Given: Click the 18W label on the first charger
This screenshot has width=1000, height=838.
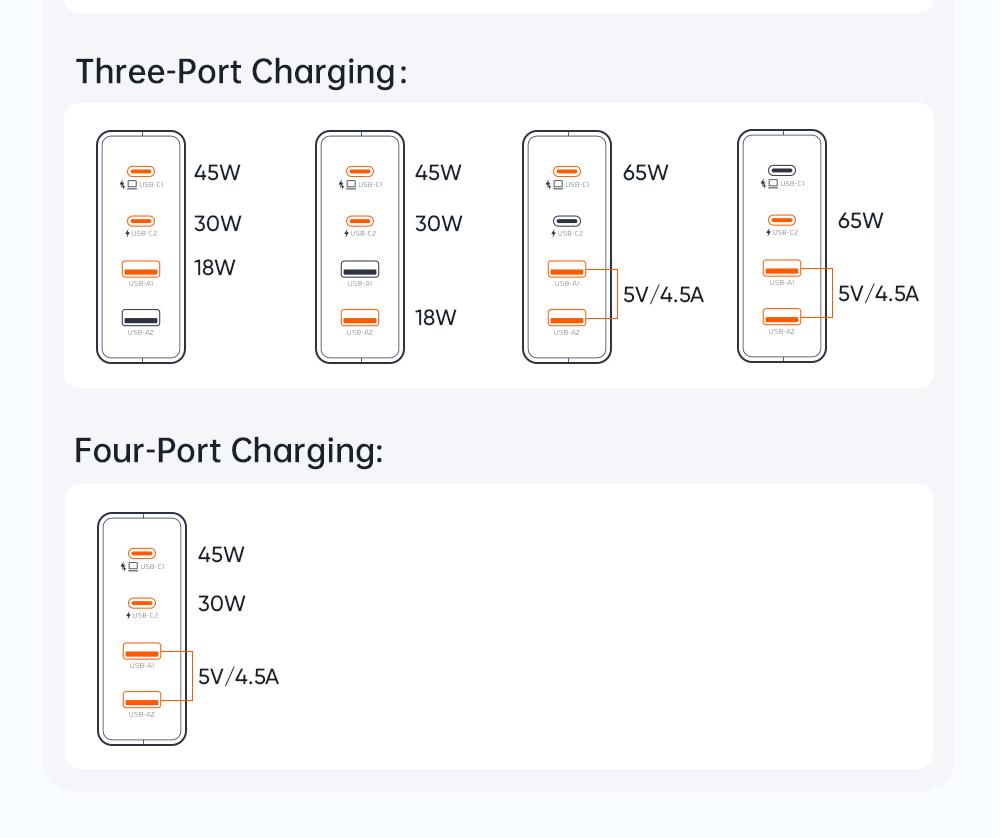Looking at the screenshot, I should 214,268.
